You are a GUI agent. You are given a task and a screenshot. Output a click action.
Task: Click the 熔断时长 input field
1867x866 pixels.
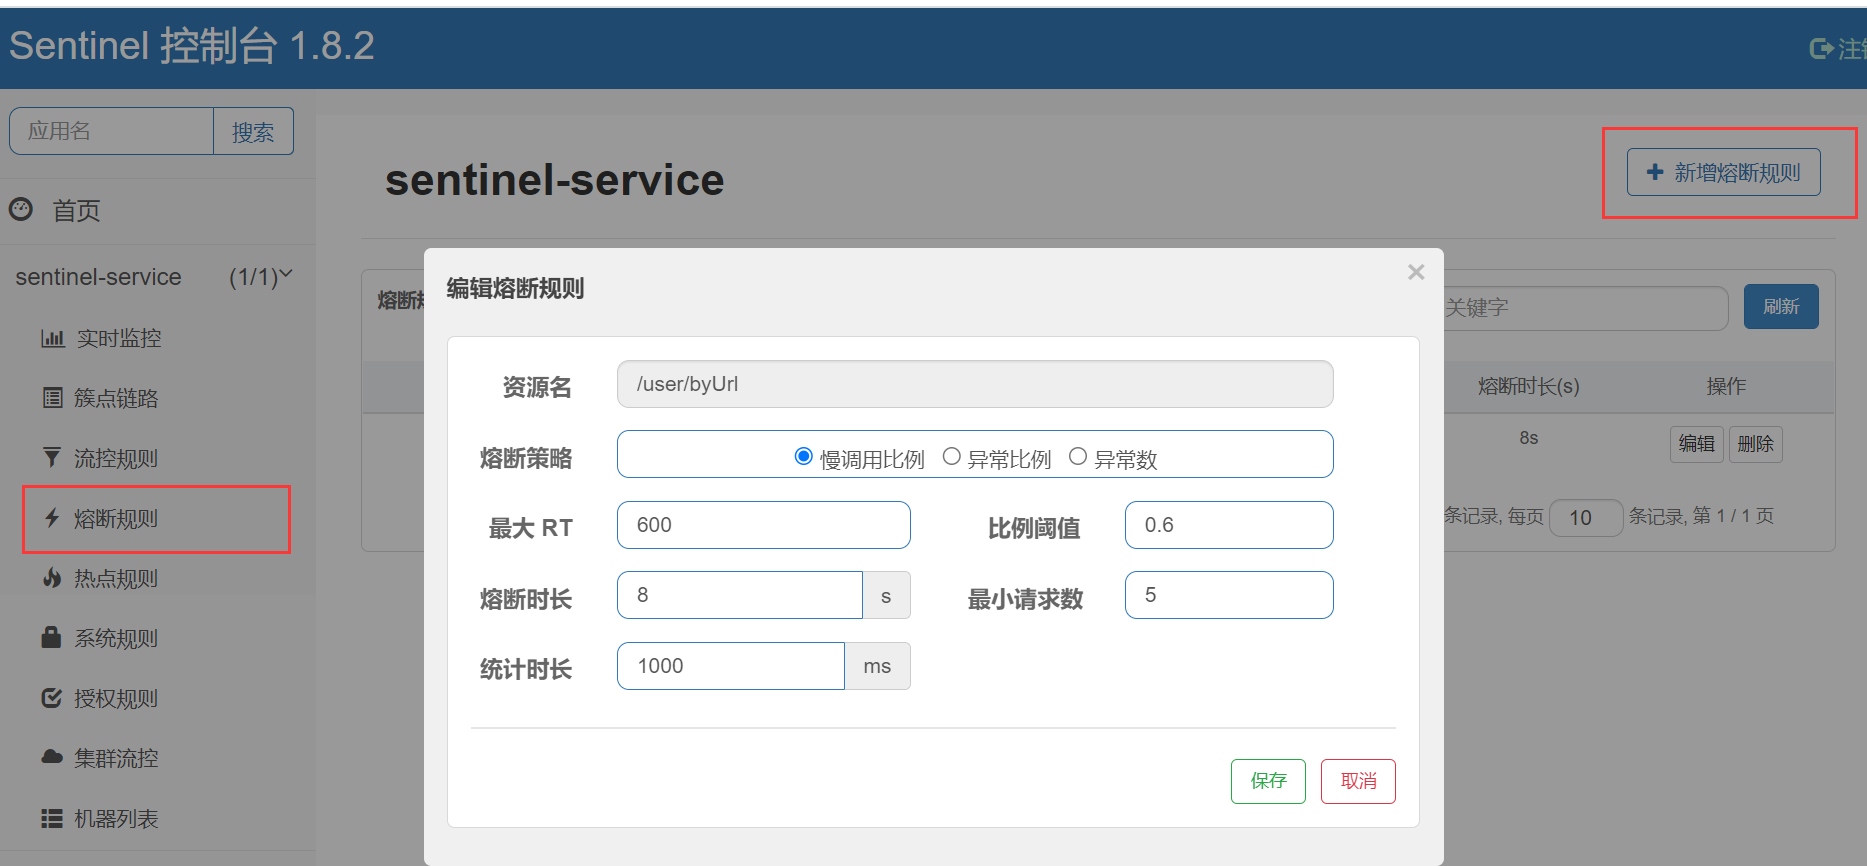(x=740, y=595)
